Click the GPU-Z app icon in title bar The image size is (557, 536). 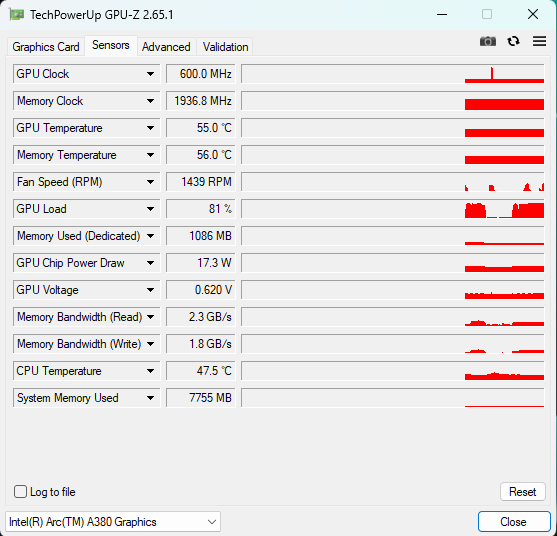pos(17,15)
